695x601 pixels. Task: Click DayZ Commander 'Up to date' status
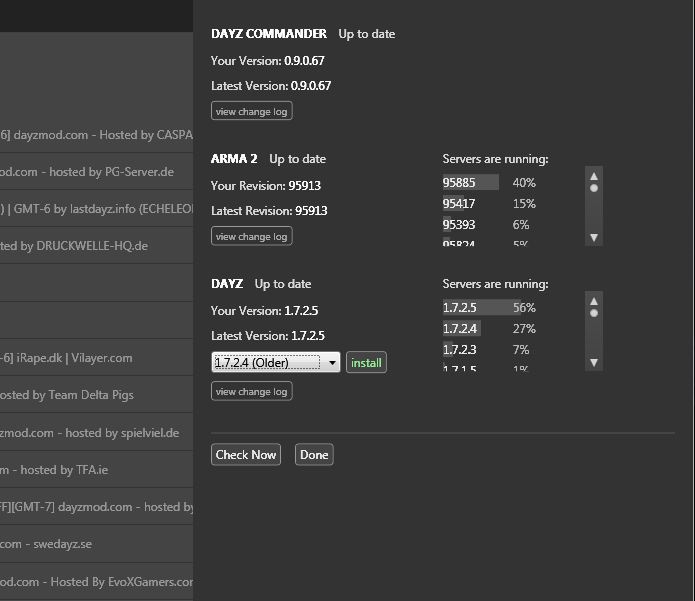tap(367, 34)
